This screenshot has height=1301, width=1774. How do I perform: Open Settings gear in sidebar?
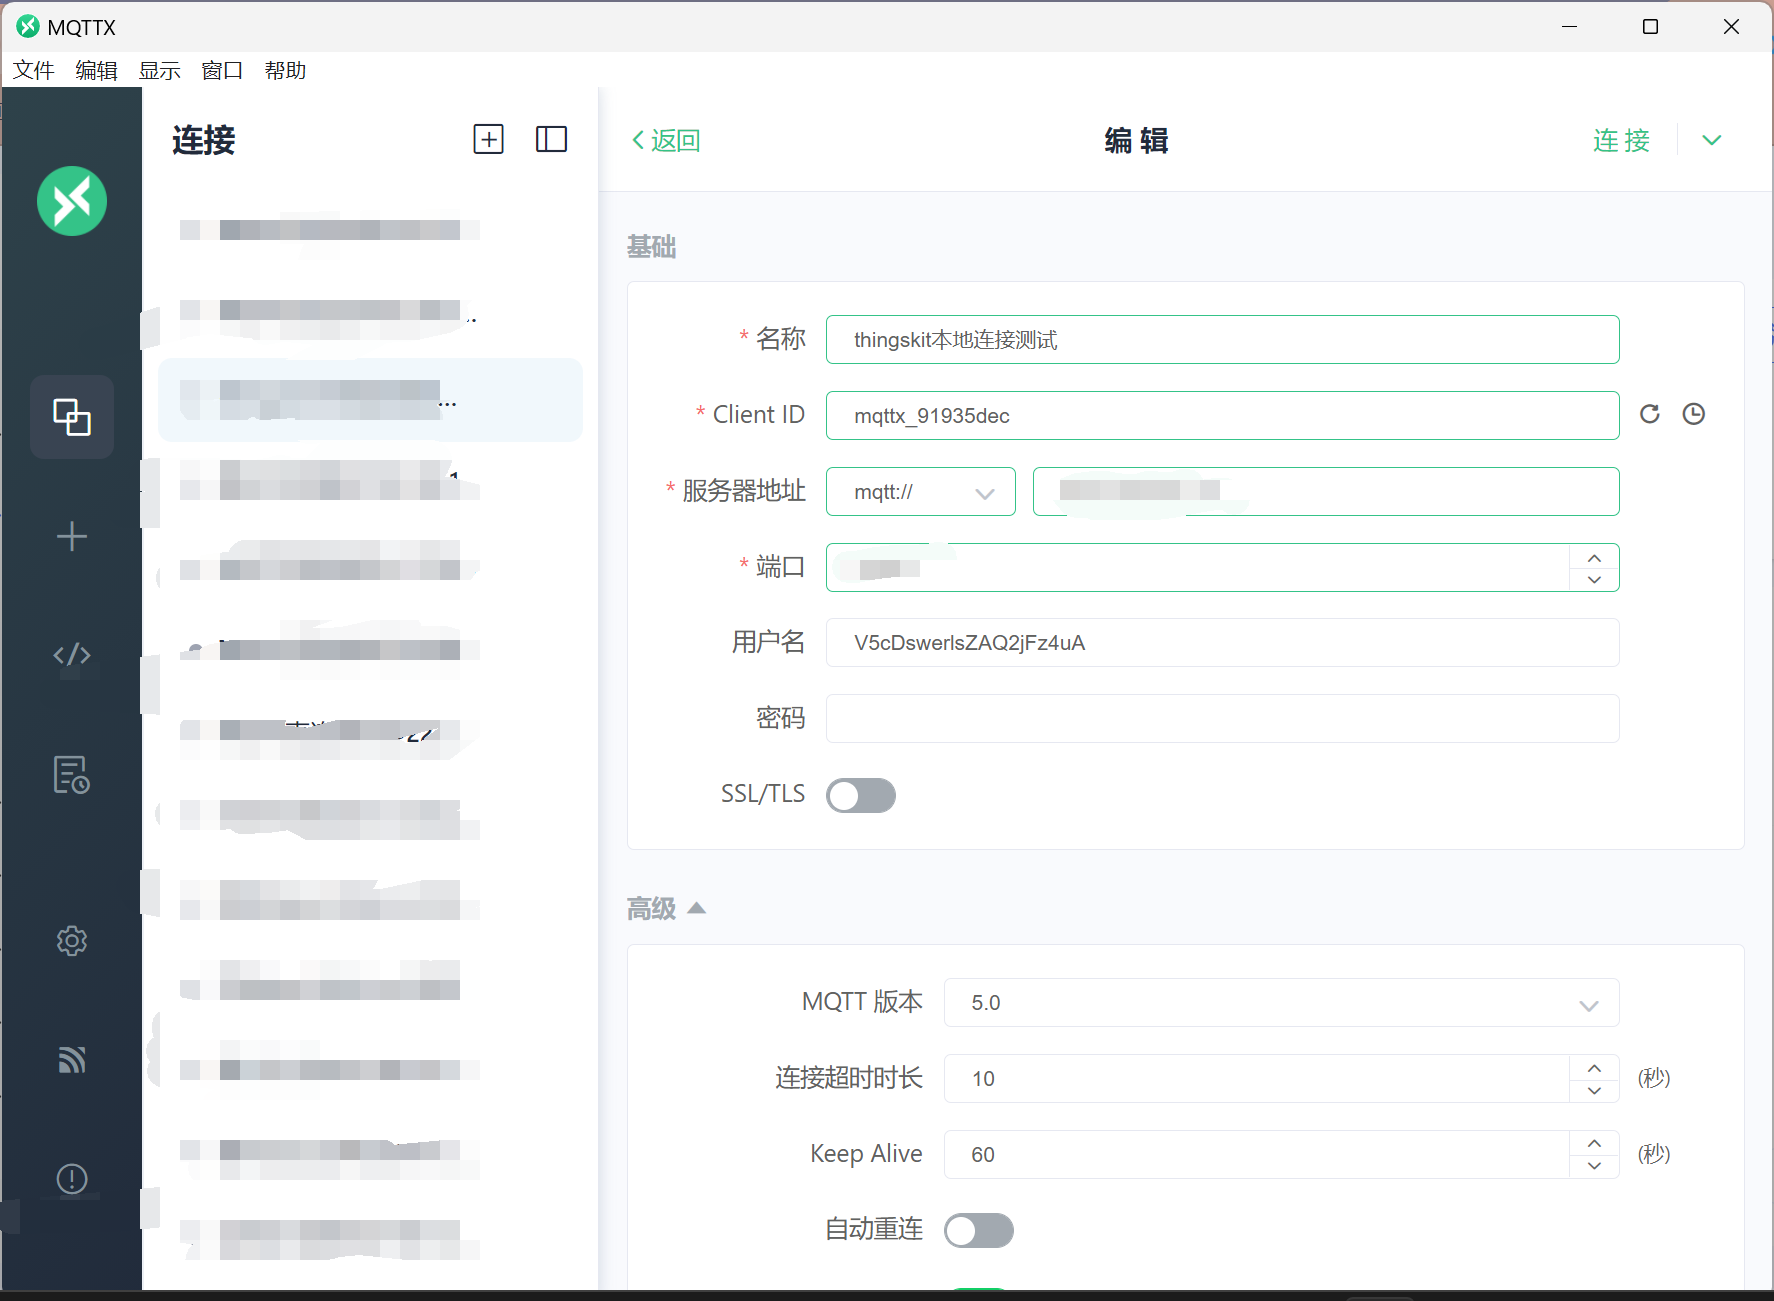tap(72, 941)
